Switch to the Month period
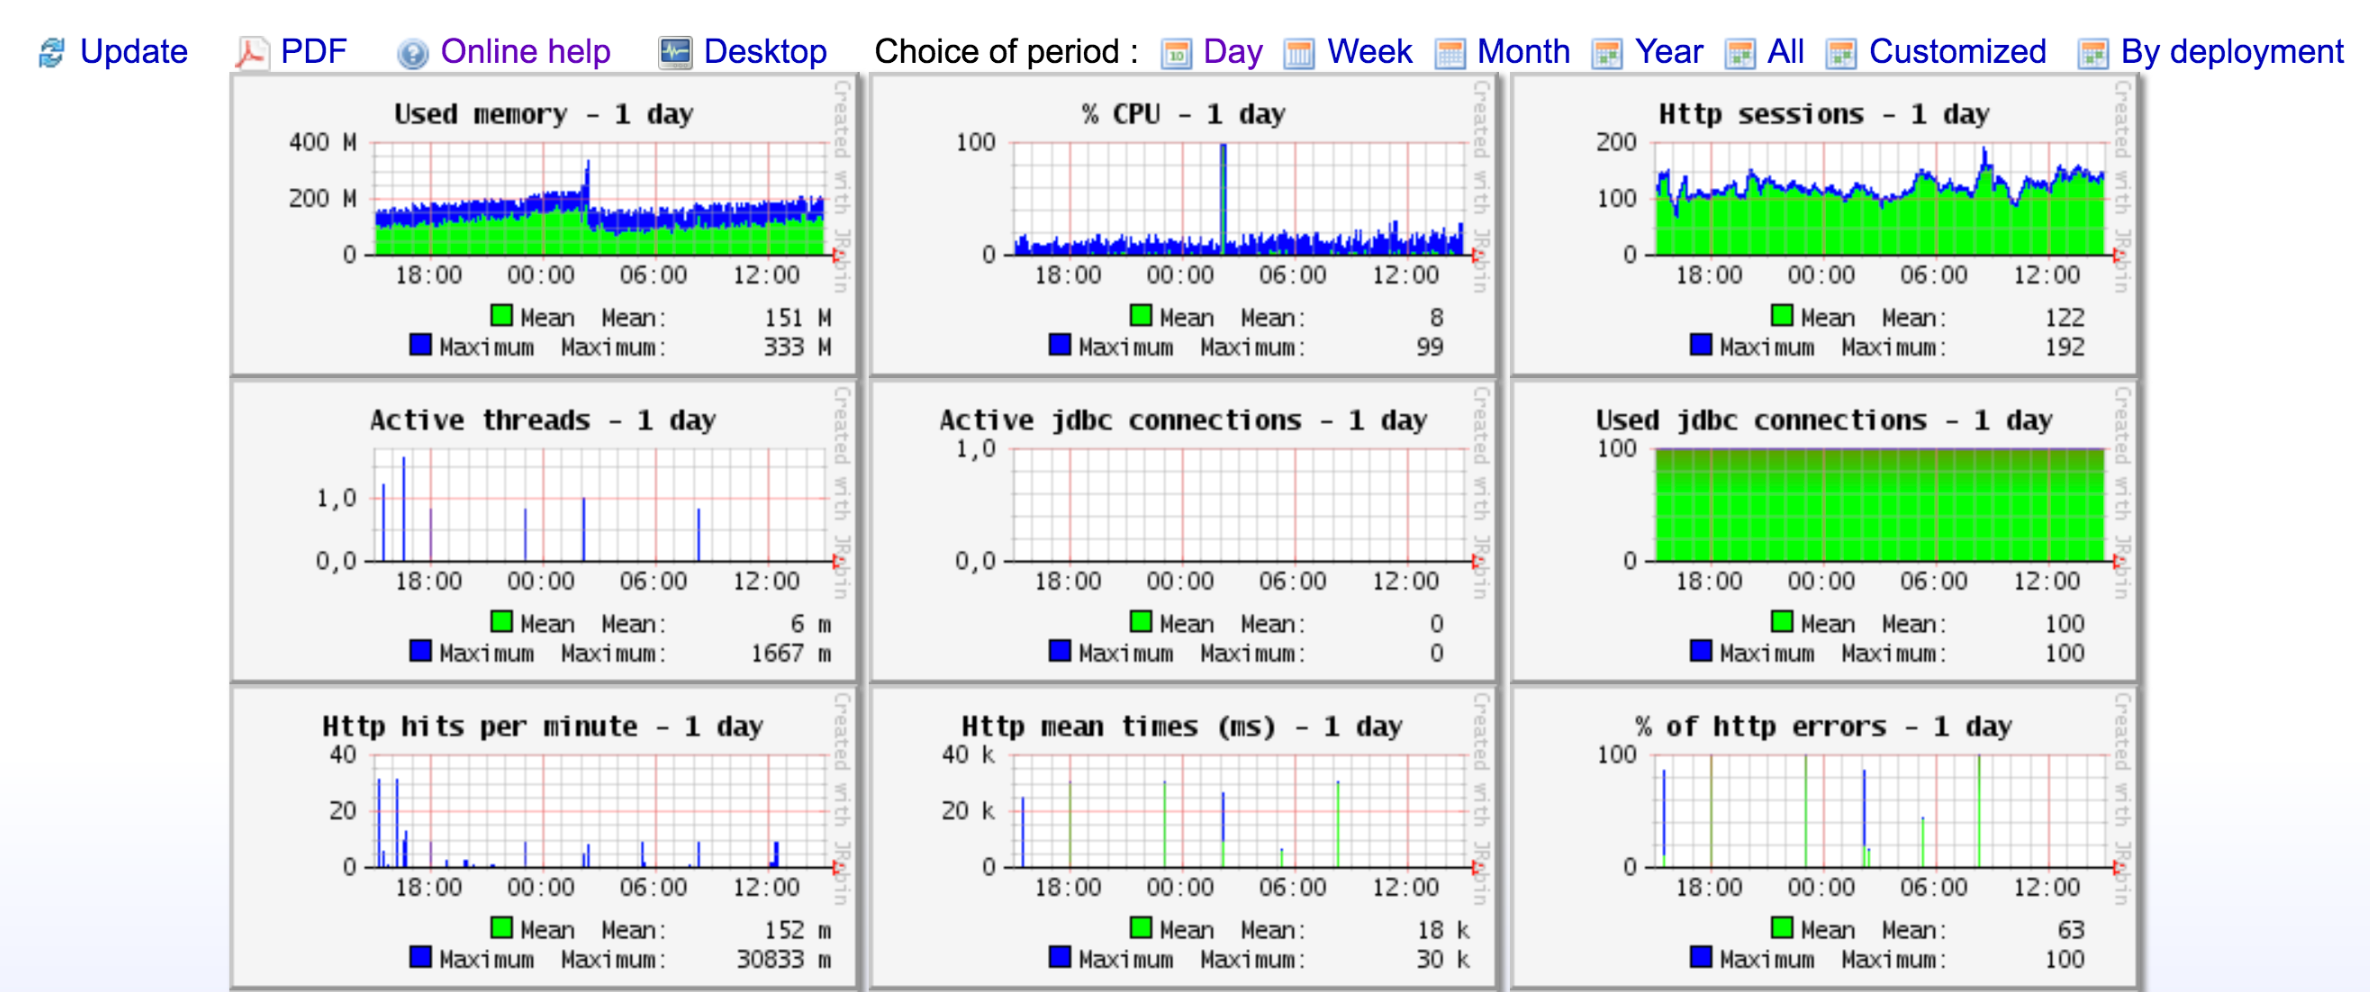2370x992 pixels. coord(1523,52)
